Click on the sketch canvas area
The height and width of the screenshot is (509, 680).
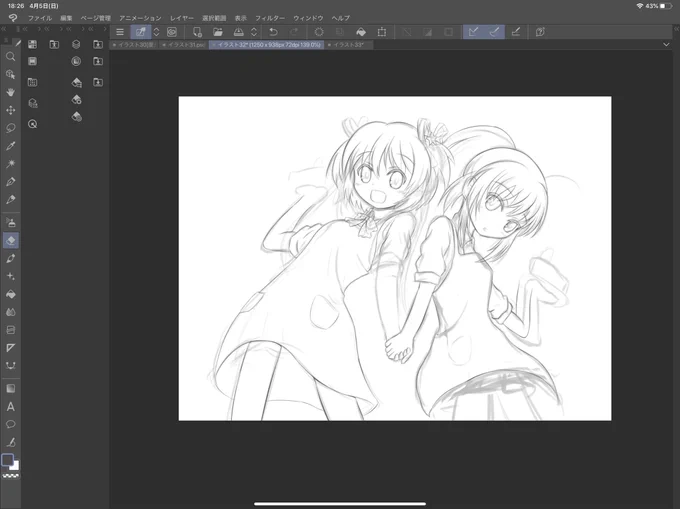coord(395,258)
